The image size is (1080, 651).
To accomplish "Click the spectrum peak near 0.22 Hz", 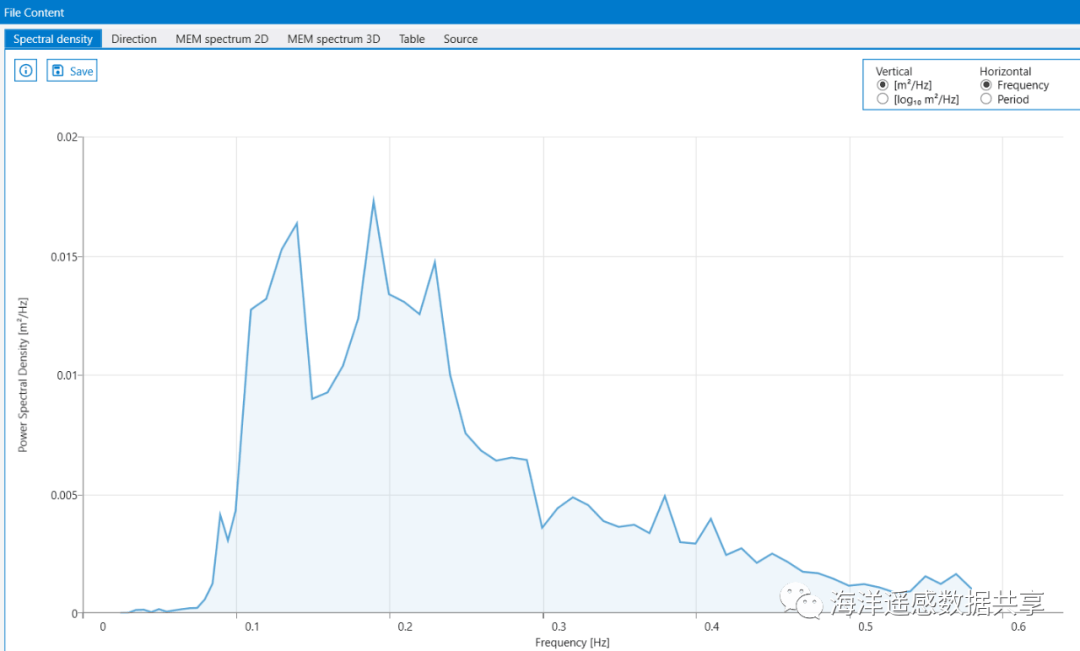I will [x=435, y=261].
